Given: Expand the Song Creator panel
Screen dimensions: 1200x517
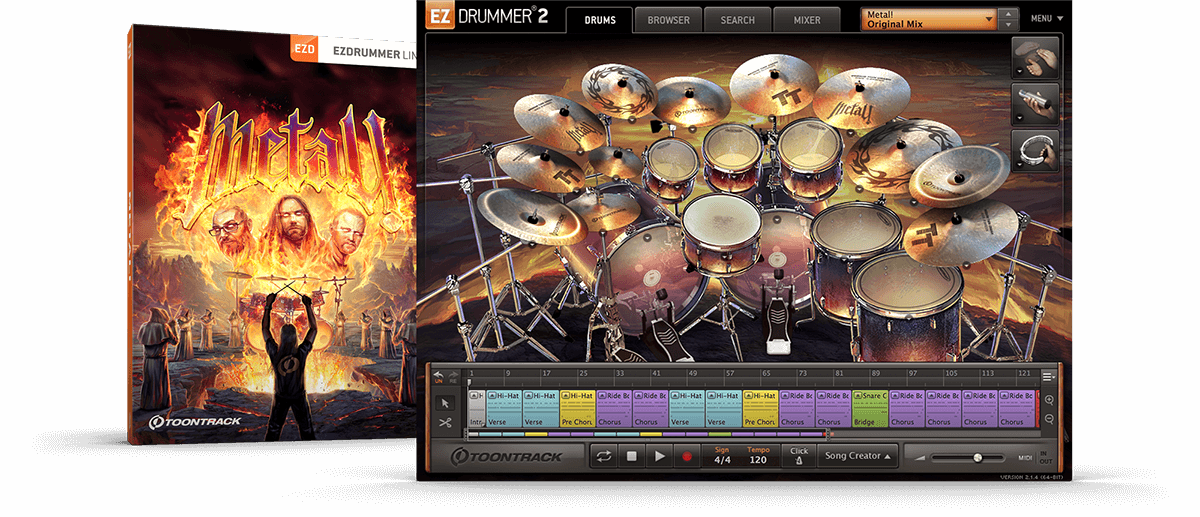Looking at the screenshot, I should tap(858, 456).
